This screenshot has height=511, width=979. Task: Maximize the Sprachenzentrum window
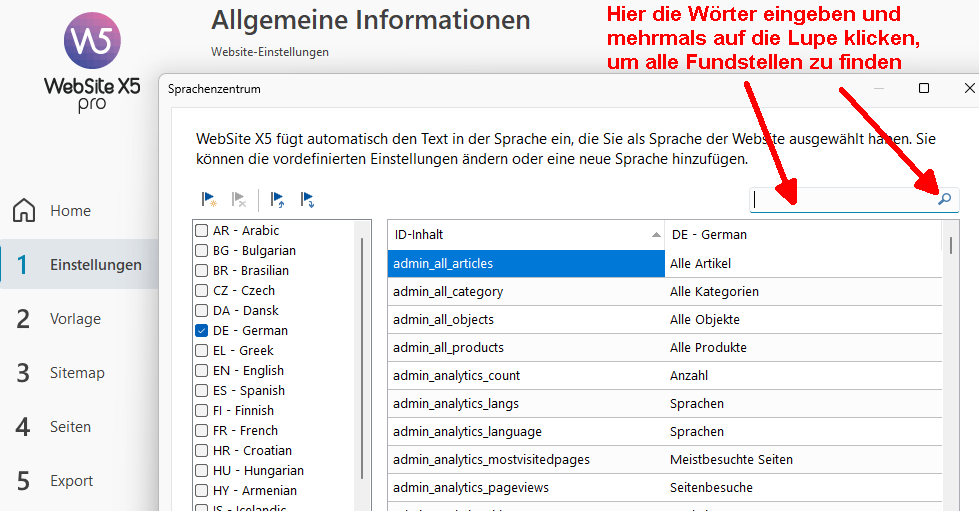click(924, 89)
